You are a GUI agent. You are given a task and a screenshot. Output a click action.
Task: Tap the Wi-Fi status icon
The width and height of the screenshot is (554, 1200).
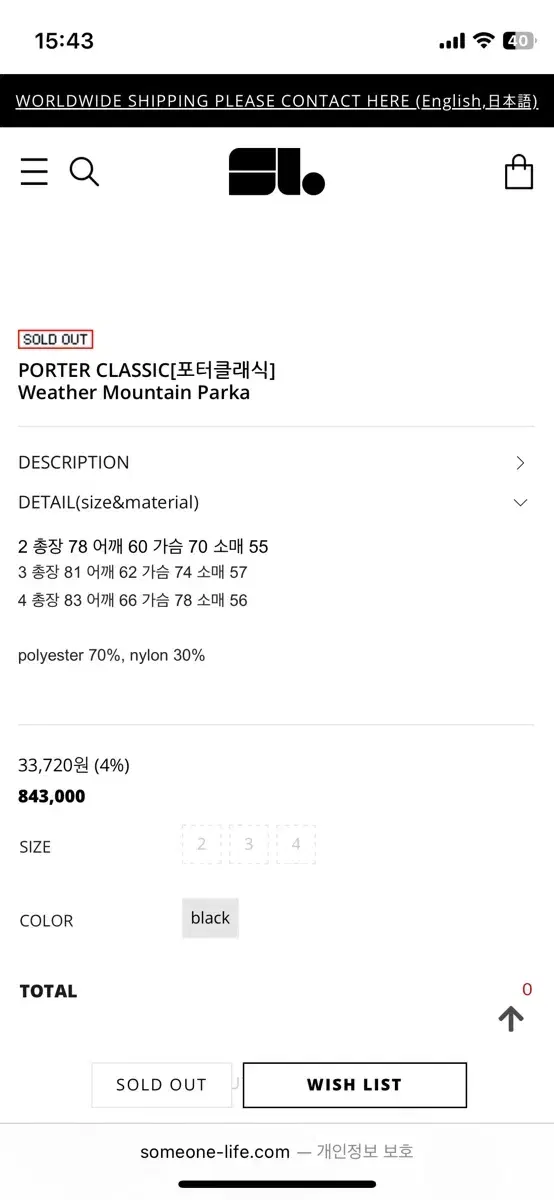point(484,41)
